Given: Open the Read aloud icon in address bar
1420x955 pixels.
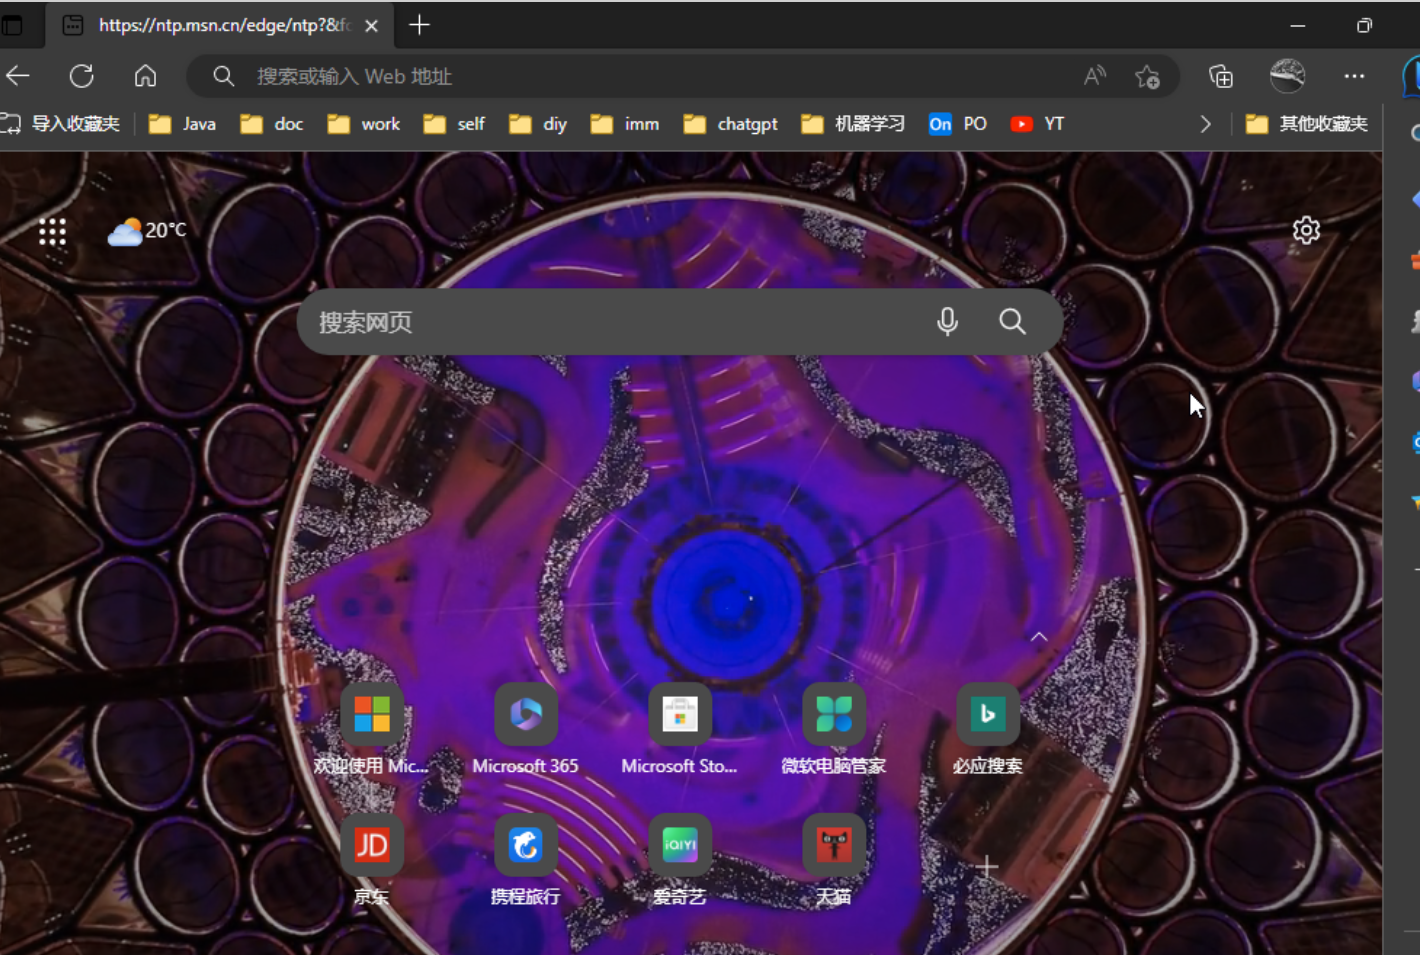Looking at the screenshot, I should coord(1095,76).
